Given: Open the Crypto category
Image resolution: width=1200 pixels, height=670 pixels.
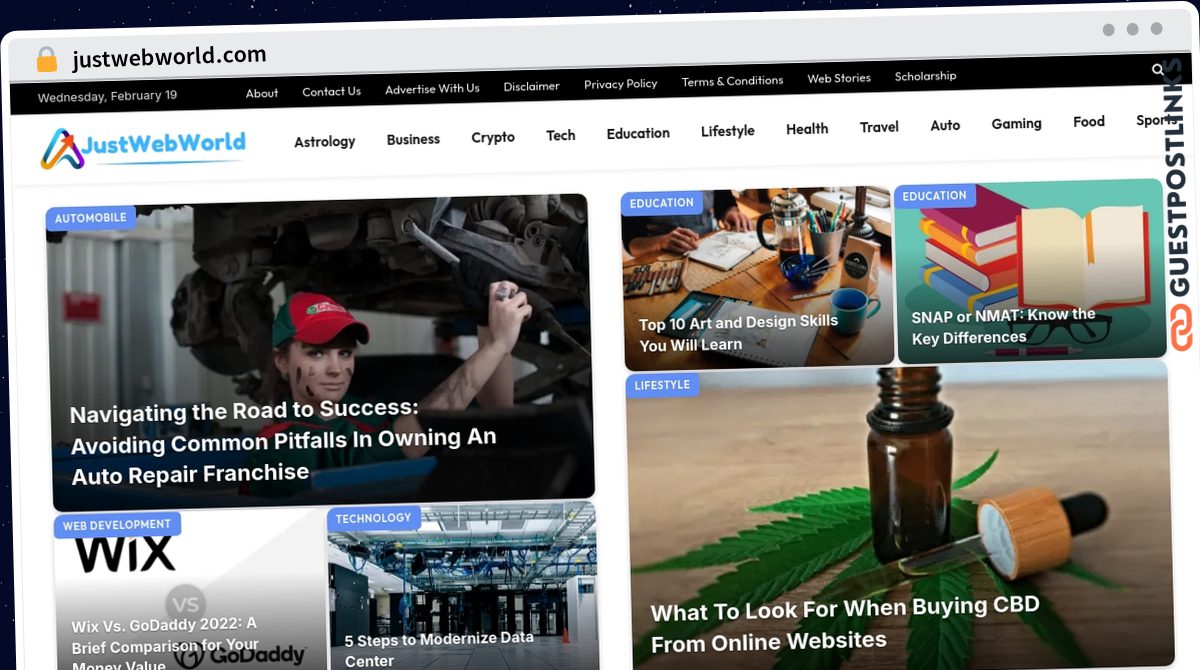Looking at the screenshot, I should coord(493,137).
